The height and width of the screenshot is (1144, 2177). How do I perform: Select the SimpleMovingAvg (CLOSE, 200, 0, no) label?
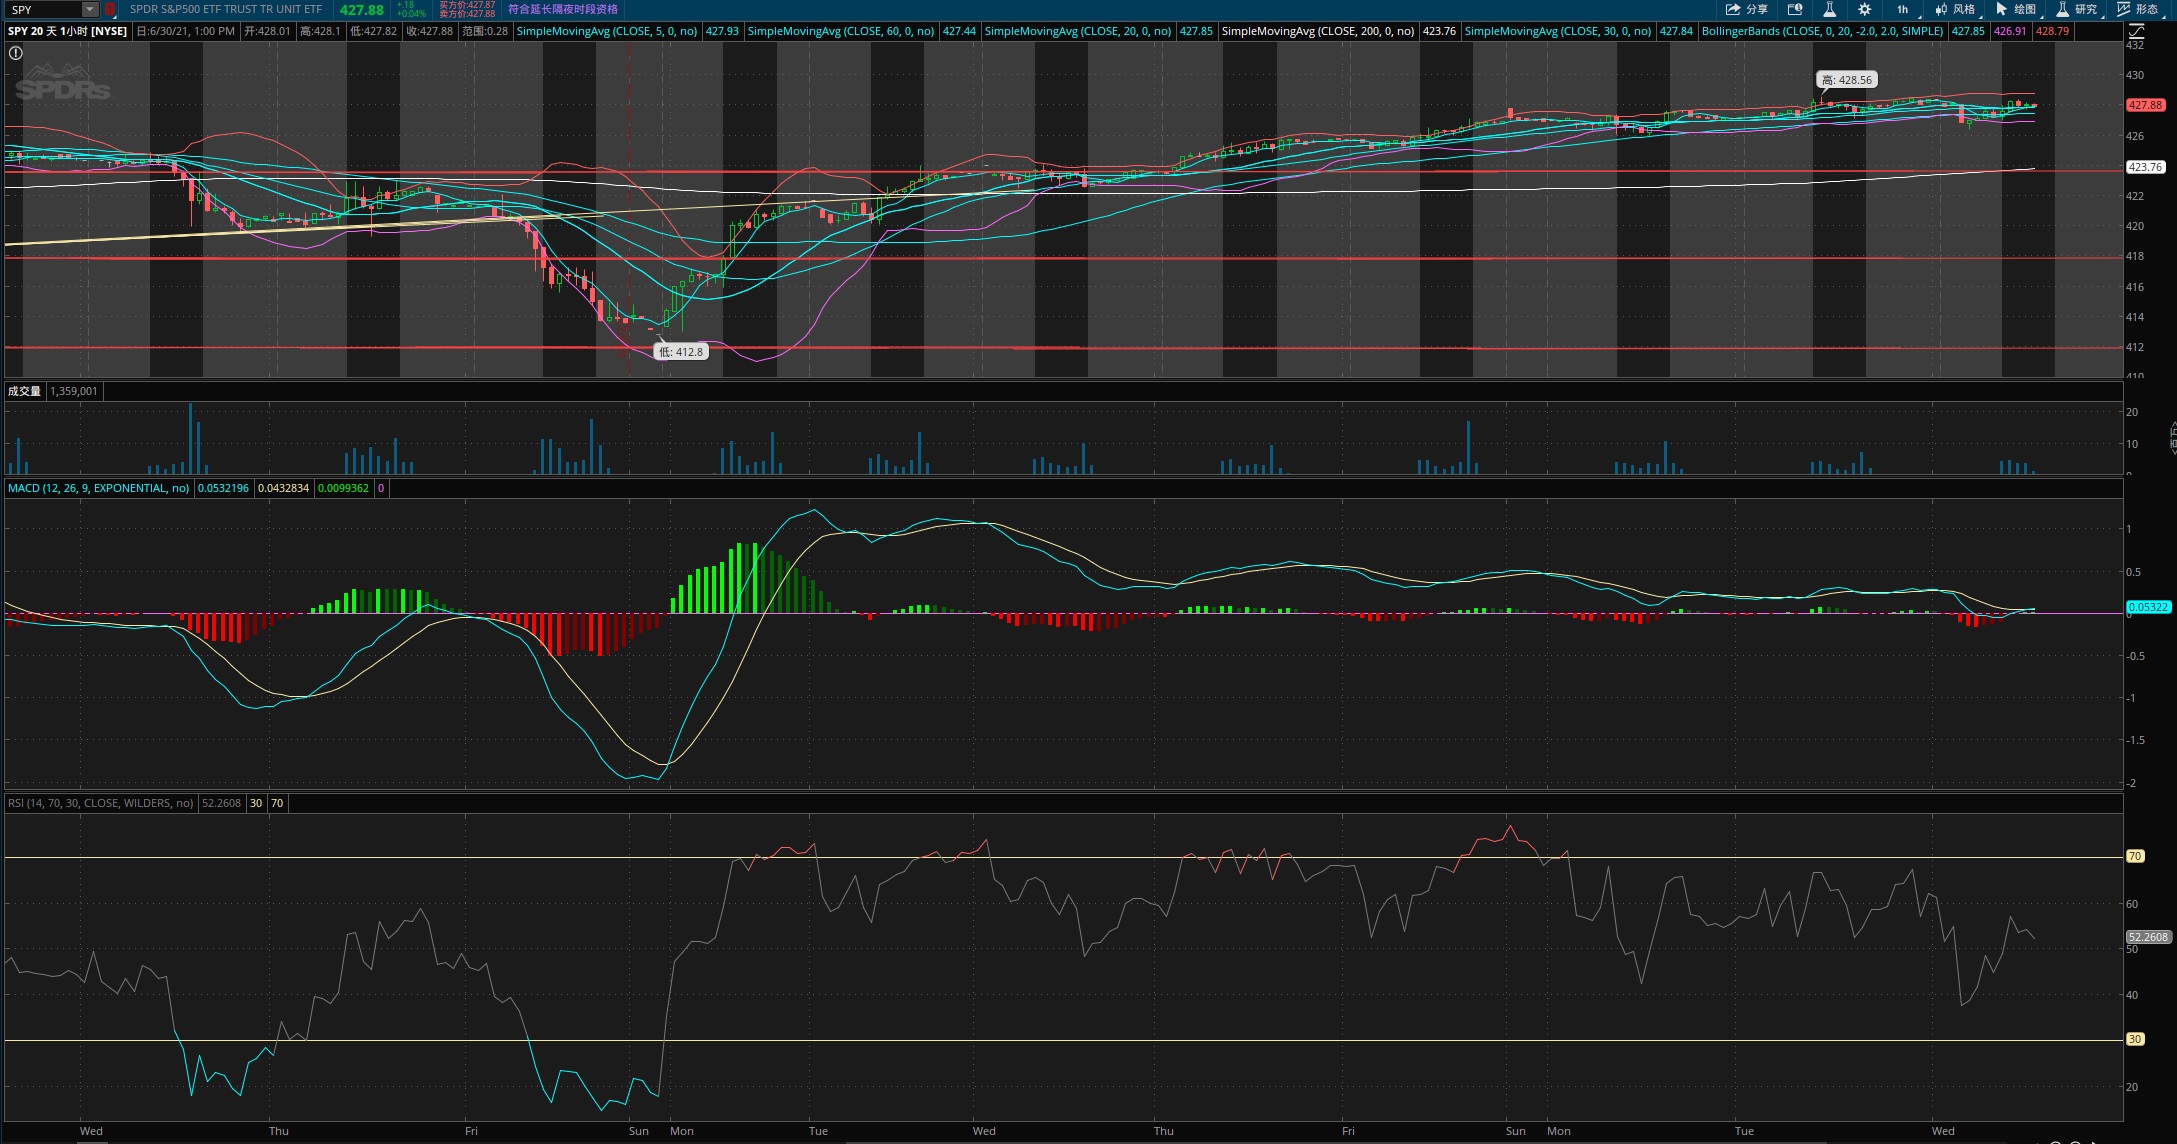click(1318, 31)
